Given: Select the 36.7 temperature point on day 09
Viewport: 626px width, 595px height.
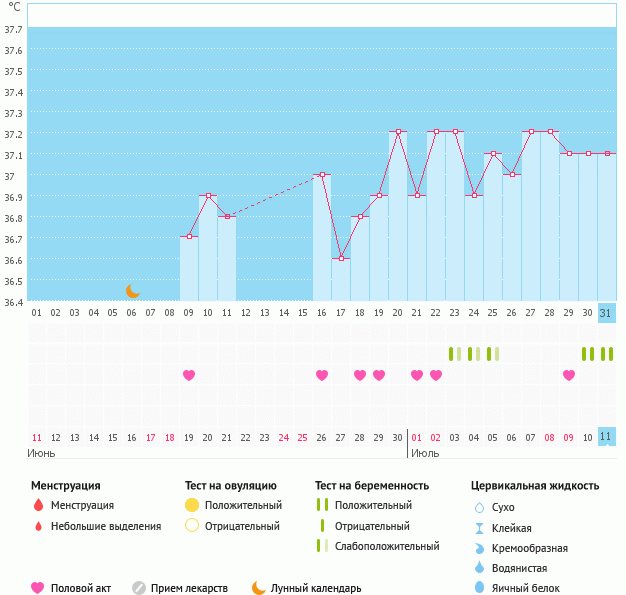Looking at the screenshot, I should (189, 237).
